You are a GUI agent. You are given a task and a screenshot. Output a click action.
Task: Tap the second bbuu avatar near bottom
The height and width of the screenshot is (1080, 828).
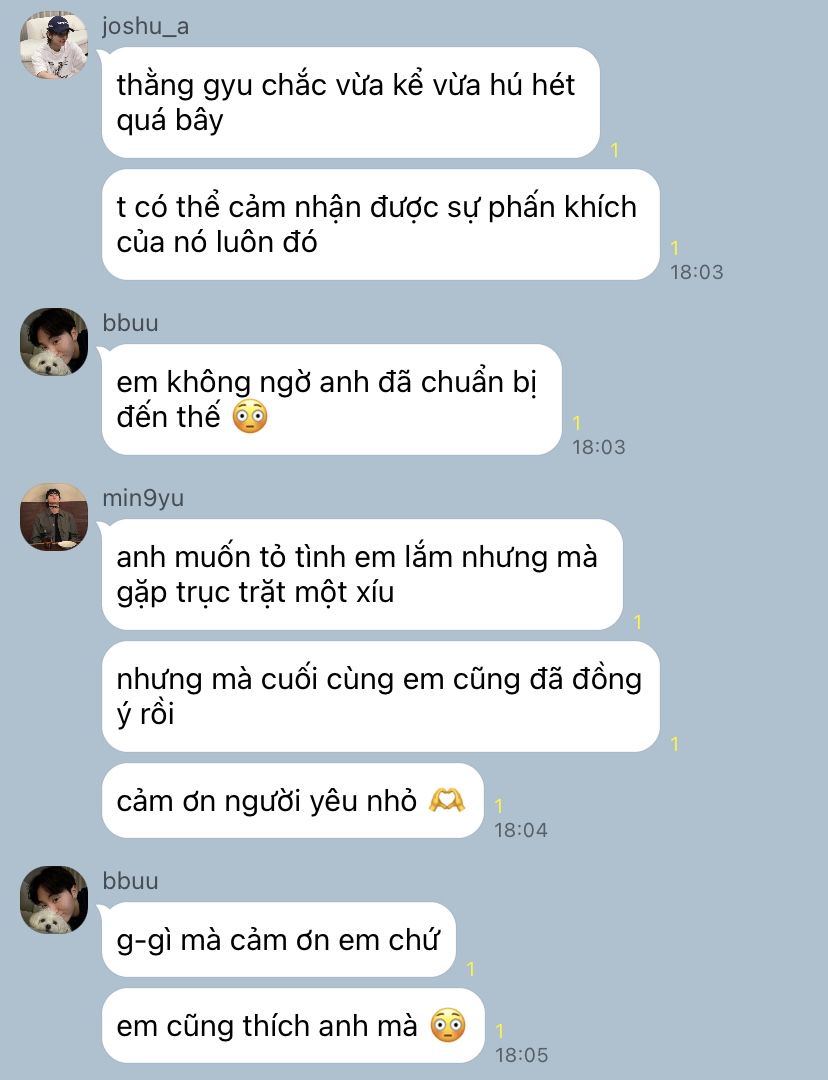click(x=54, y=900)
